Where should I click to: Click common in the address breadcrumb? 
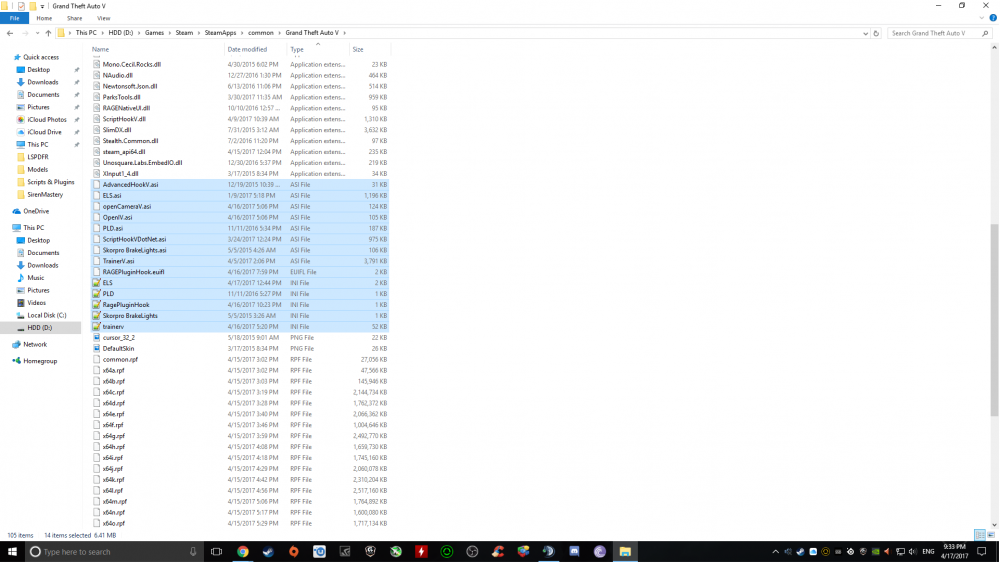coord(261,33)
